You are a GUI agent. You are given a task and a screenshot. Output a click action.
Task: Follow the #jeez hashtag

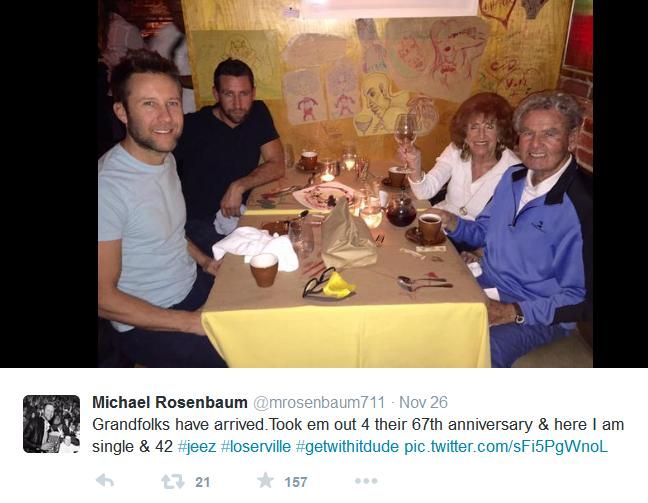click(x=197, y=447)
